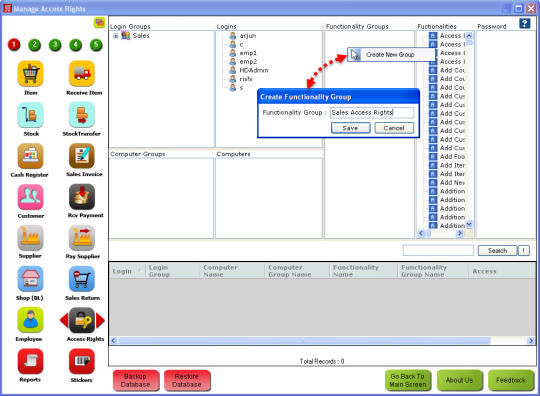Sort by Login column header
Image resolution: width=540 pixels, height=396 pixels.
point(127,271)
